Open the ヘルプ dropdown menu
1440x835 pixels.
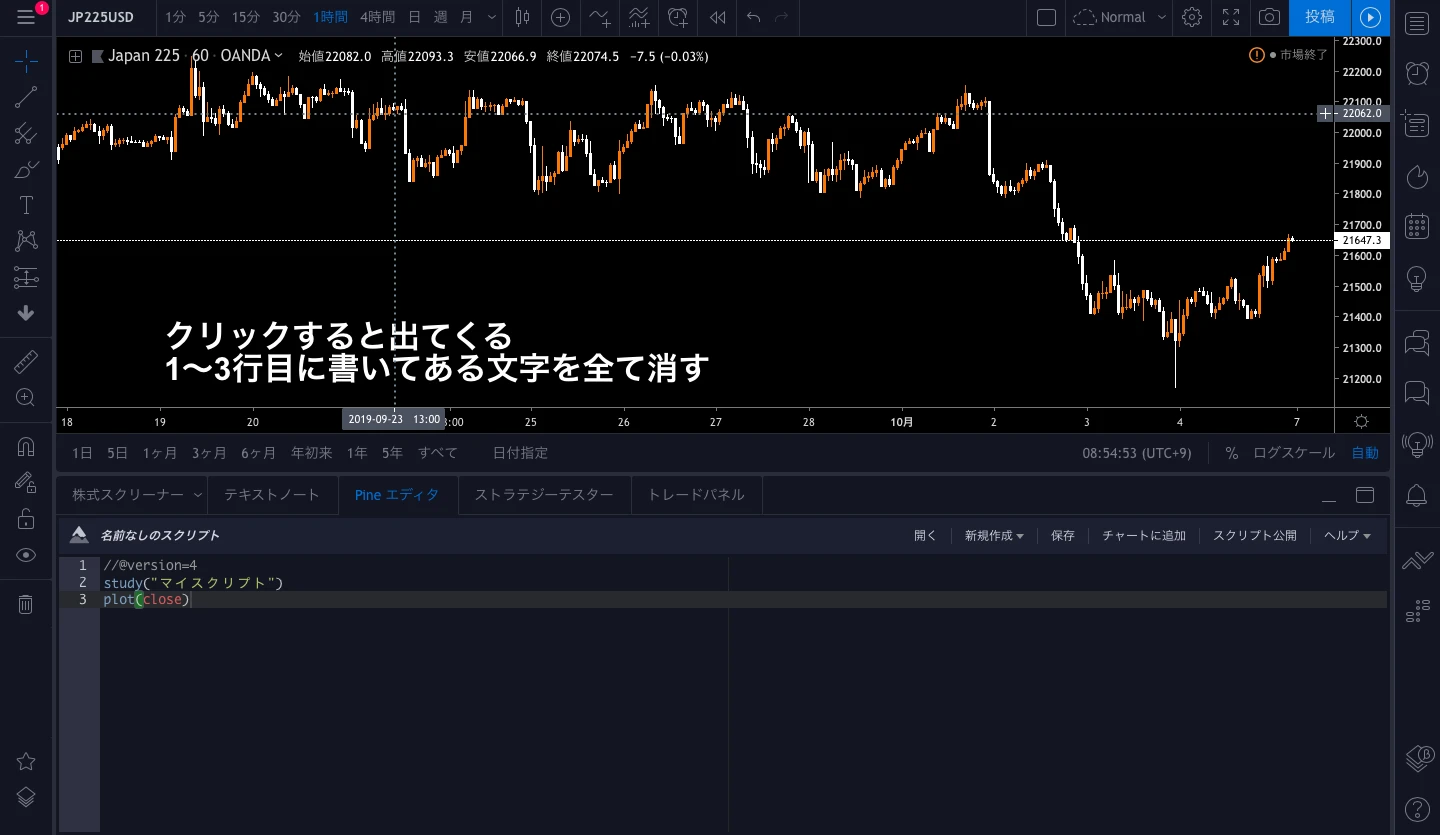pyautogui.click(x=1346, y=535)
